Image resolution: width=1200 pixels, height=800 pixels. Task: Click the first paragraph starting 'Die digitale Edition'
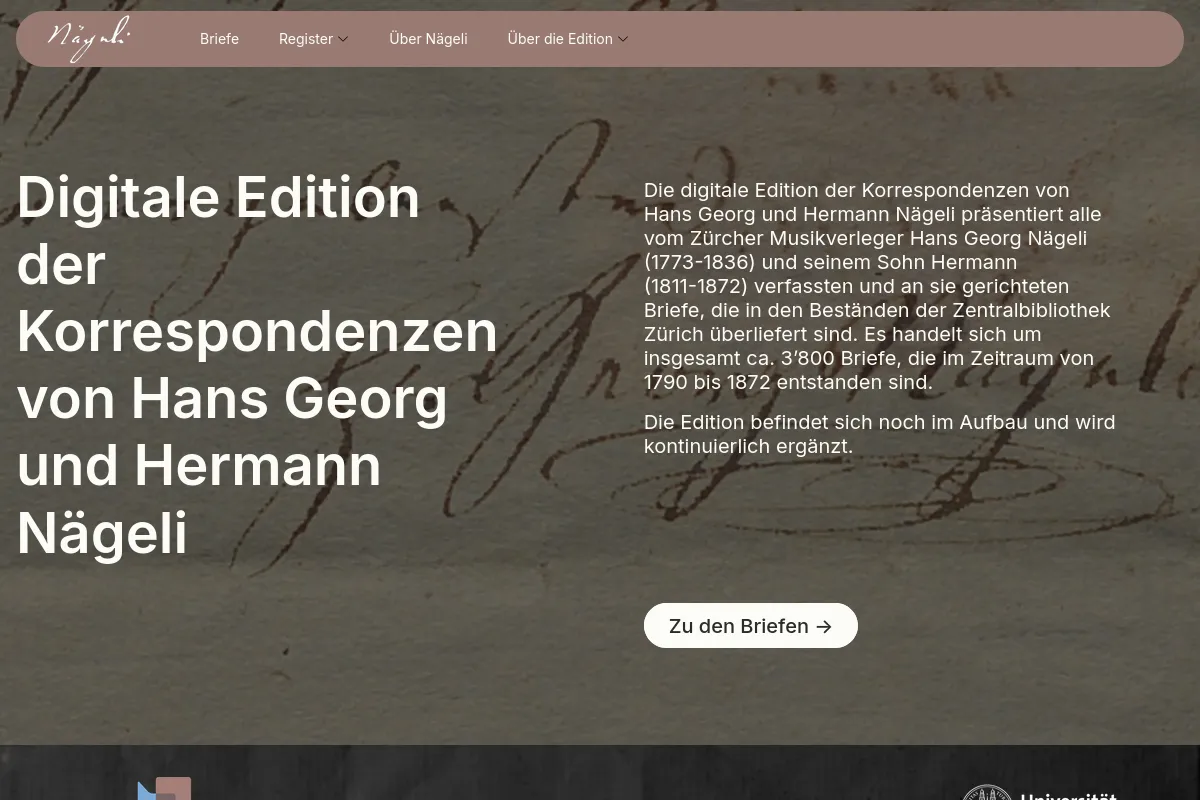tap(878, 286)
